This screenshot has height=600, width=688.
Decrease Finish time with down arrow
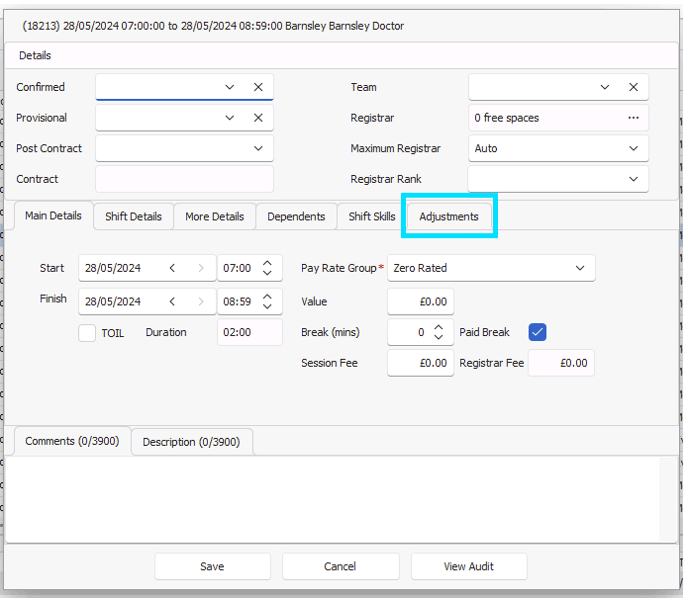pos(267,306)
